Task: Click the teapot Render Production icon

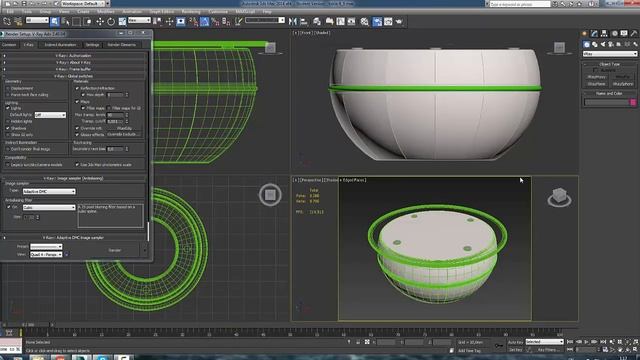Action: pos(399,21)
